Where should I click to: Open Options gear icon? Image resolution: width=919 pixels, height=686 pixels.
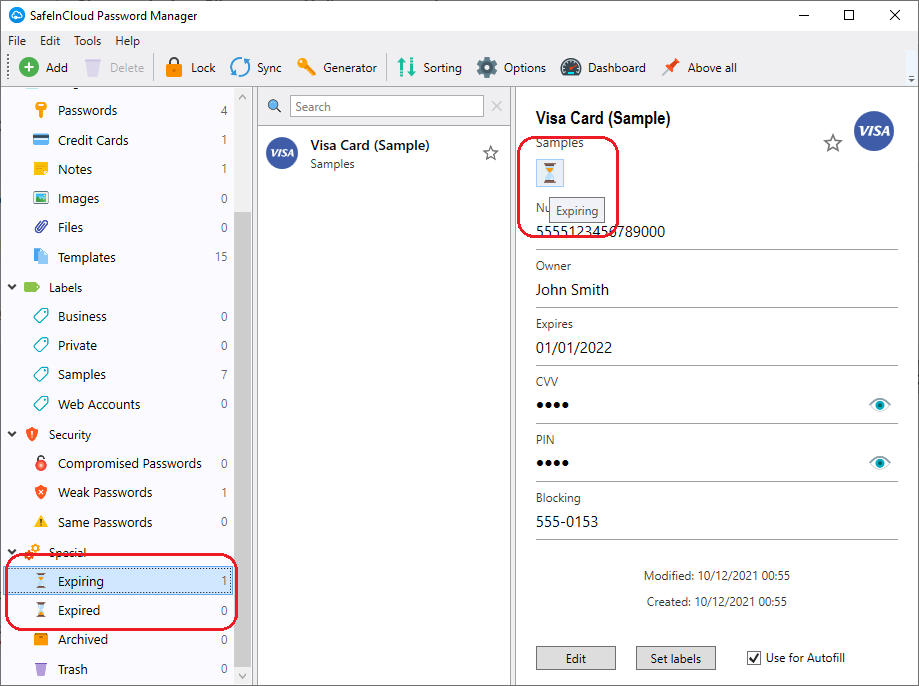coord(486,67)
